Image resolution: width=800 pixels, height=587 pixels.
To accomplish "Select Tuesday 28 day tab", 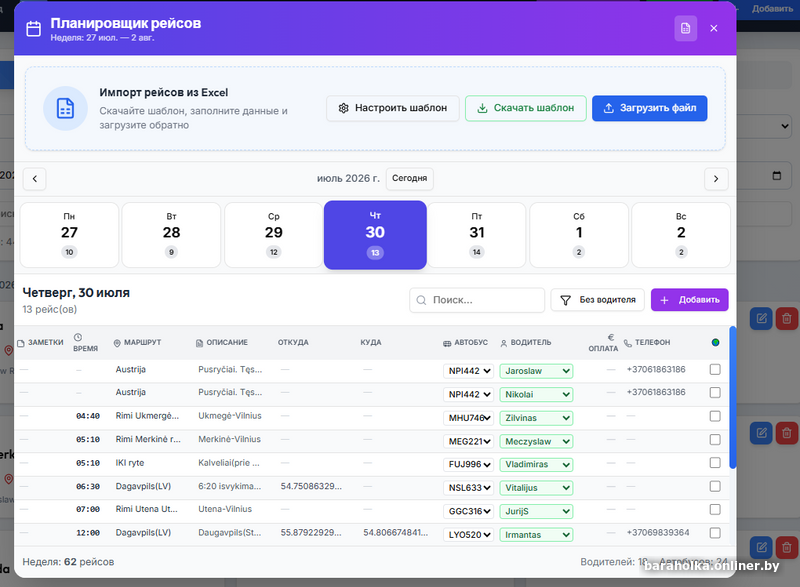I will click(x=171, y=235).
